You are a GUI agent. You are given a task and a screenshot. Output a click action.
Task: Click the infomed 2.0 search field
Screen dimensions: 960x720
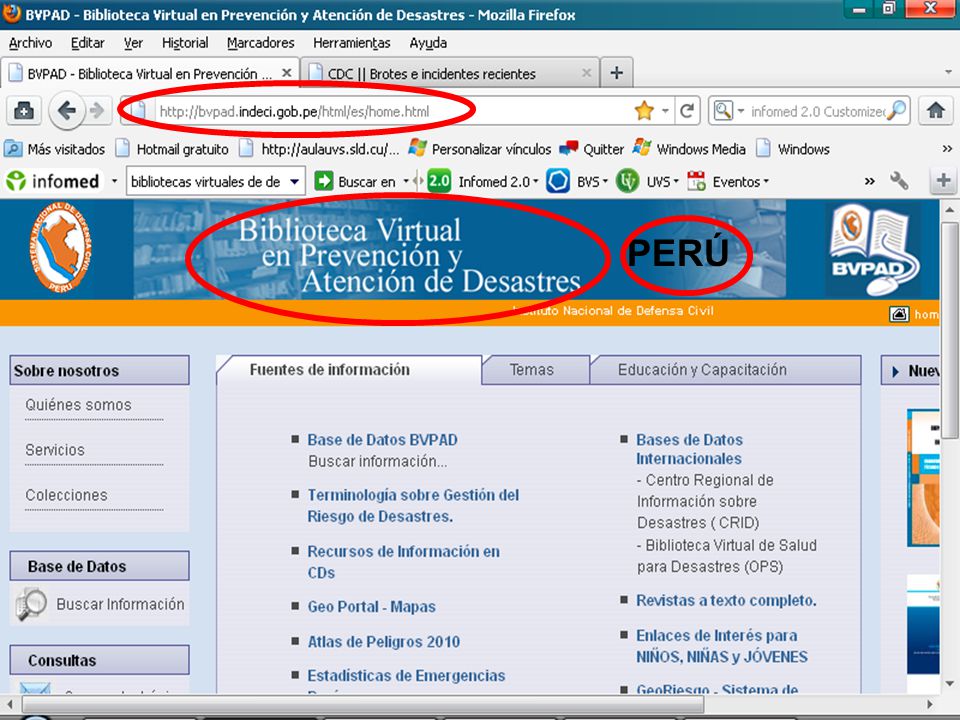(x=817, y=111)
